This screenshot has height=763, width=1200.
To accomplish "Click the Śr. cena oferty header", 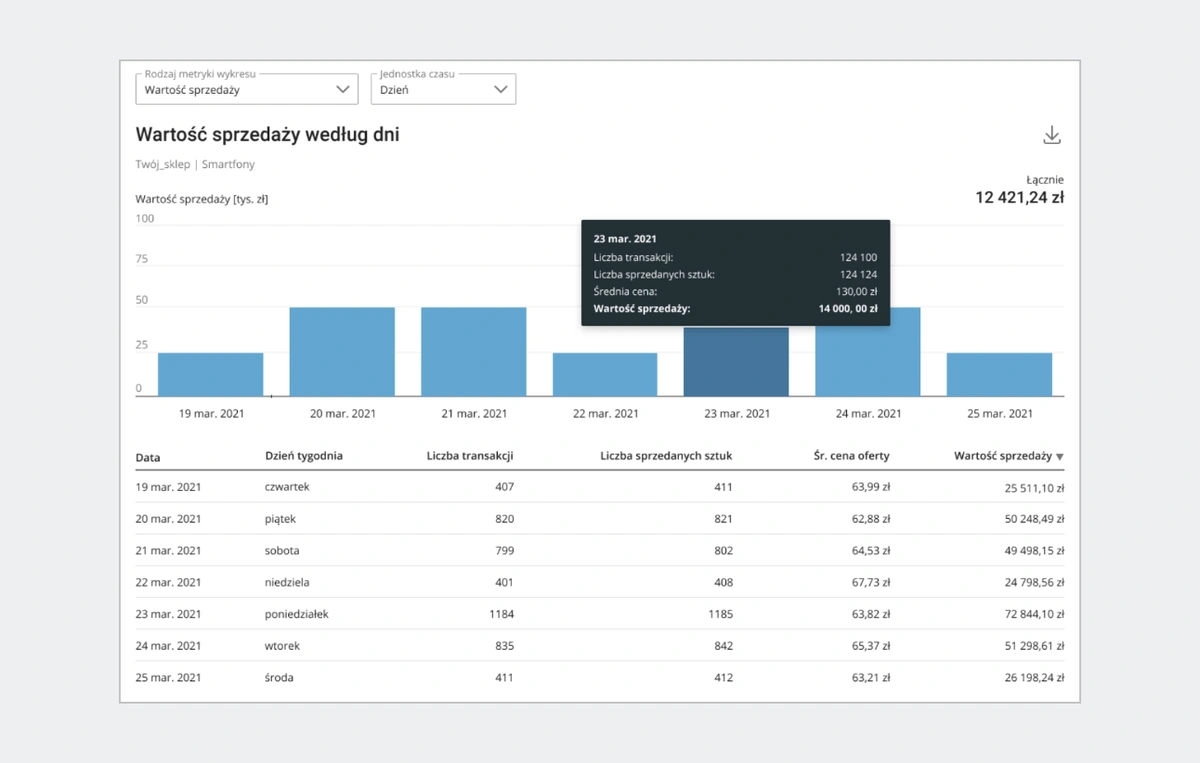I will click(x=851, y=456).
